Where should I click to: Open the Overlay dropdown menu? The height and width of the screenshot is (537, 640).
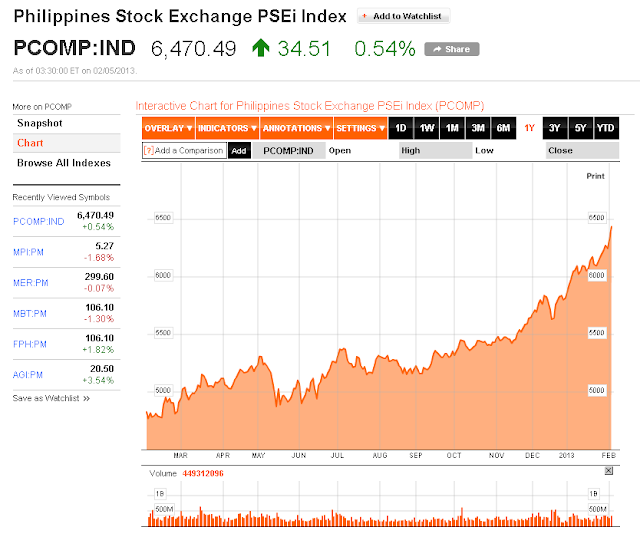pyautogui.click(x=168, y=128)
